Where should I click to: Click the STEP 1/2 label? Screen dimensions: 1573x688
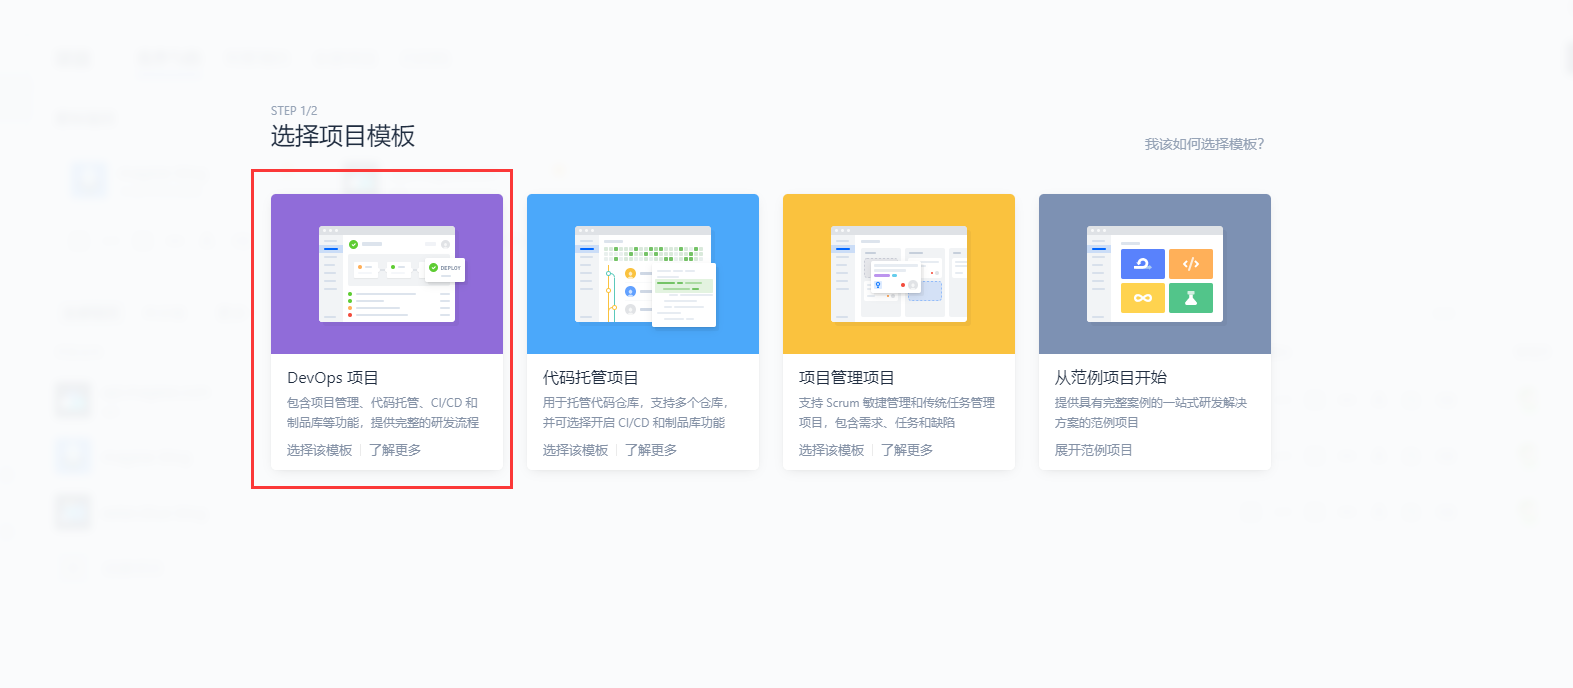point(294,111)
